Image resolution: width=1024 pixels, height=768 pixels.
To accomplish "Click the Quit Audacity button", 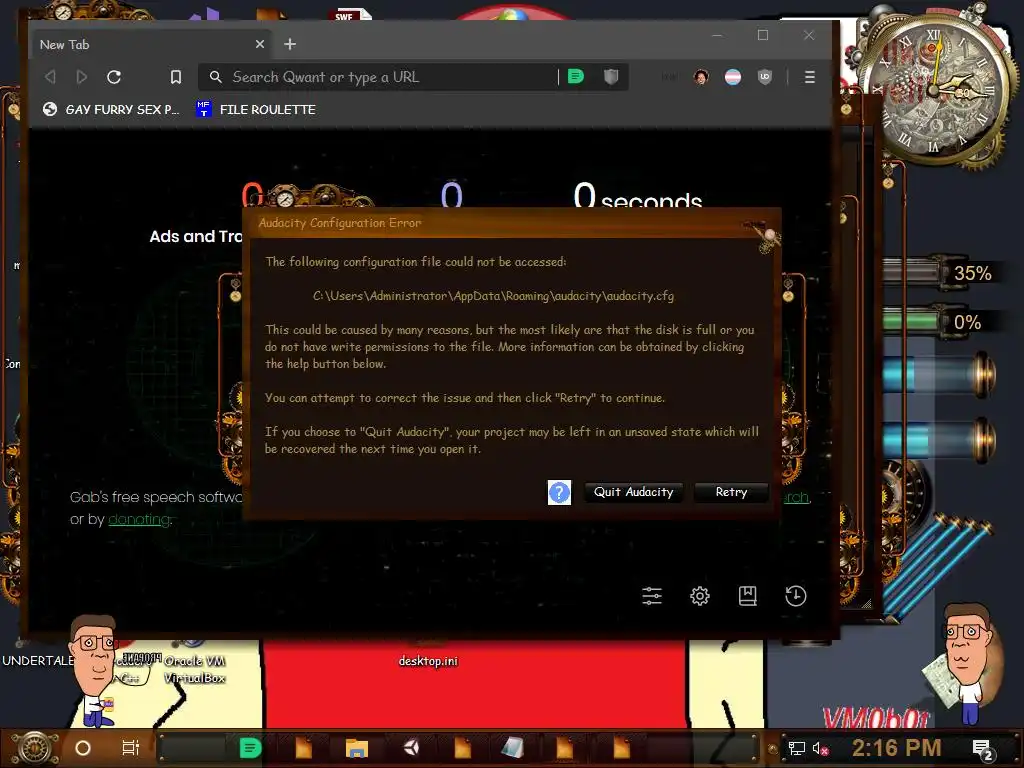I will [633, 492].
